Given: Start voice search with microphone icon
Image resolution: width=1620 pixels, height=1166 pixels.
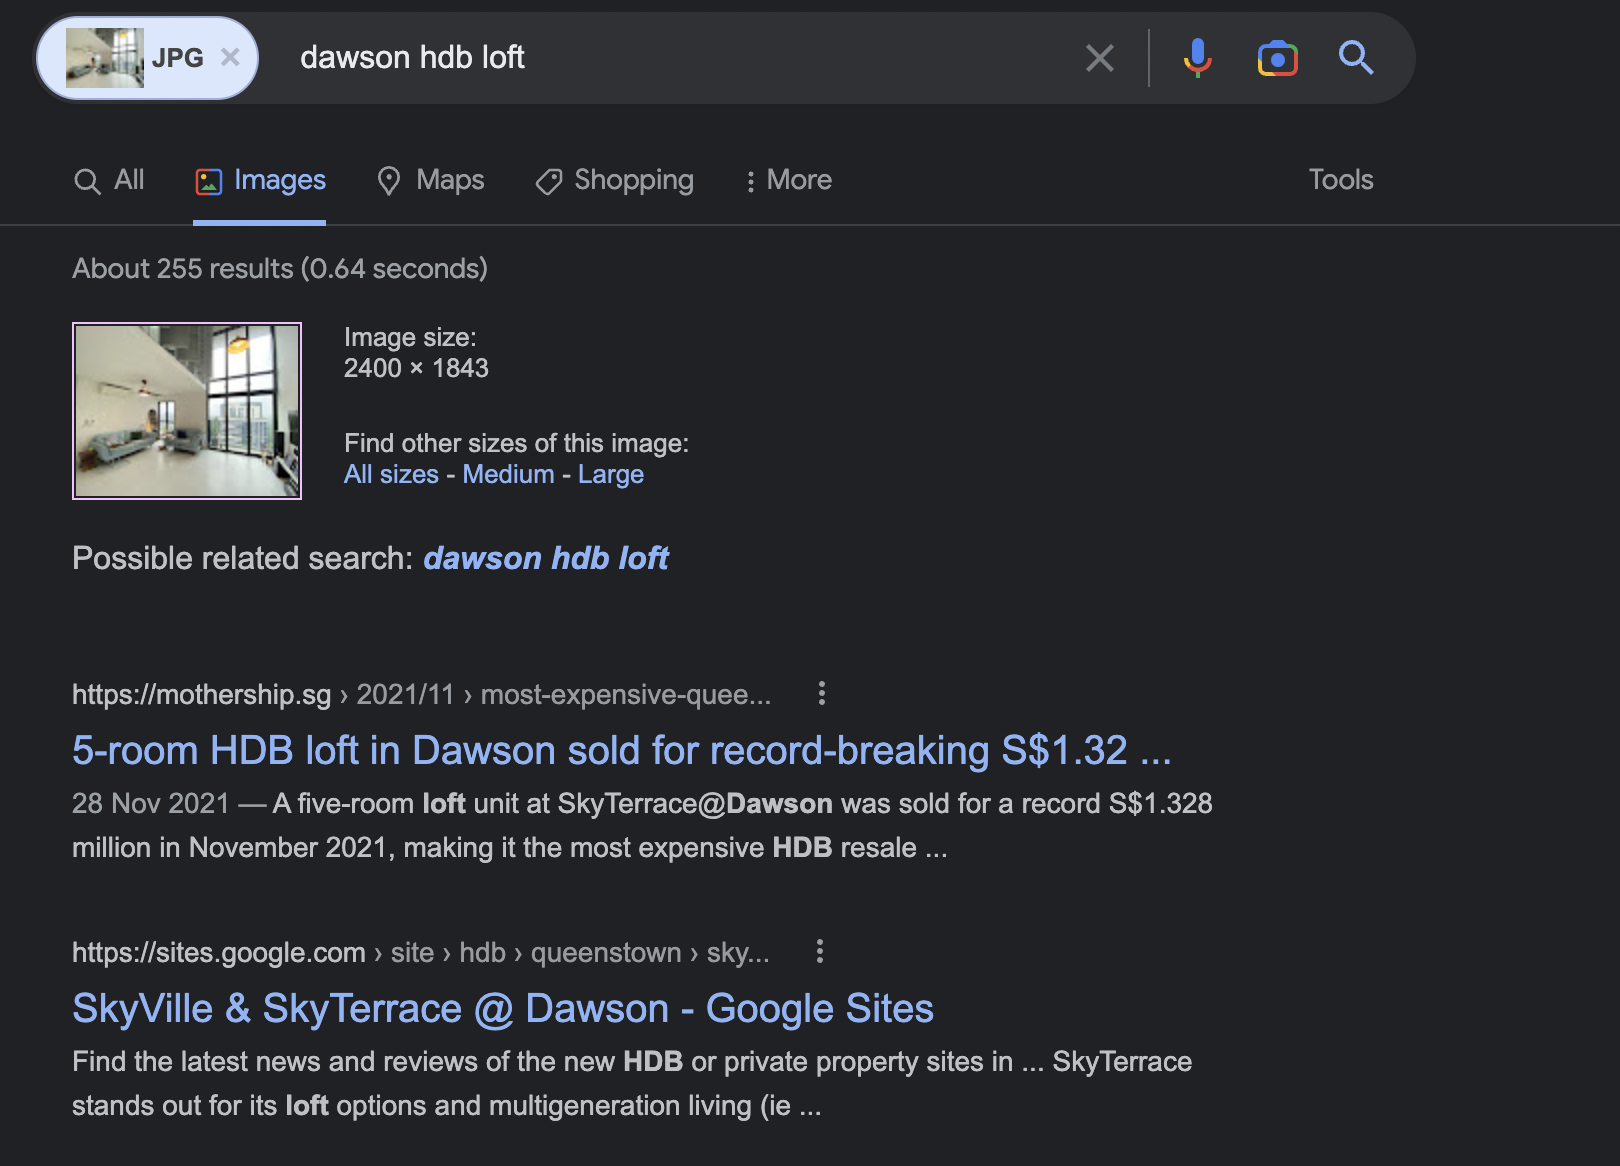Looking at the screenshot, I should 1197,58.
